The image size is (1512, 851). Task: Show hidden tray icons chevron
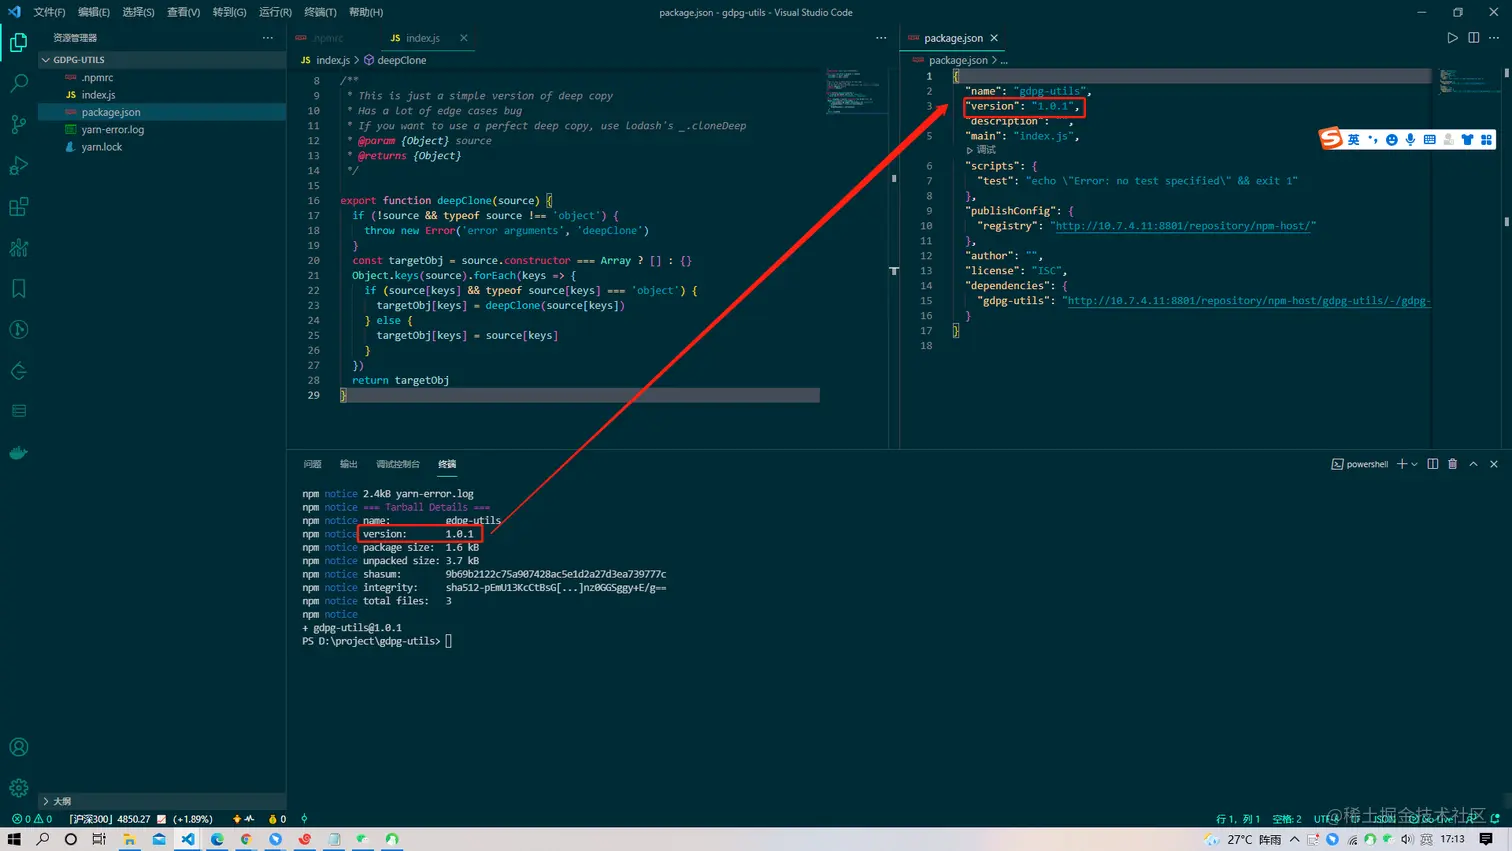(1294, 839)
